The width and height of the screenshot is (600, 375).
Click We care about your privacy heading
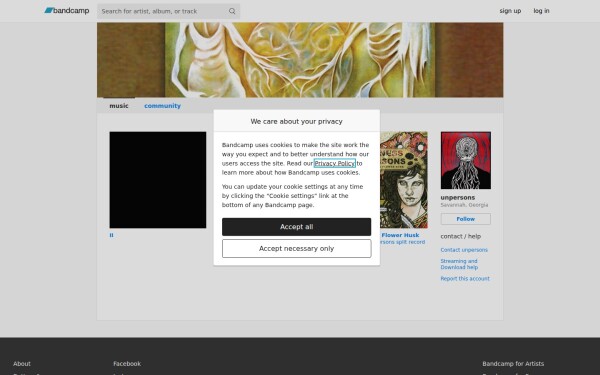297,121
